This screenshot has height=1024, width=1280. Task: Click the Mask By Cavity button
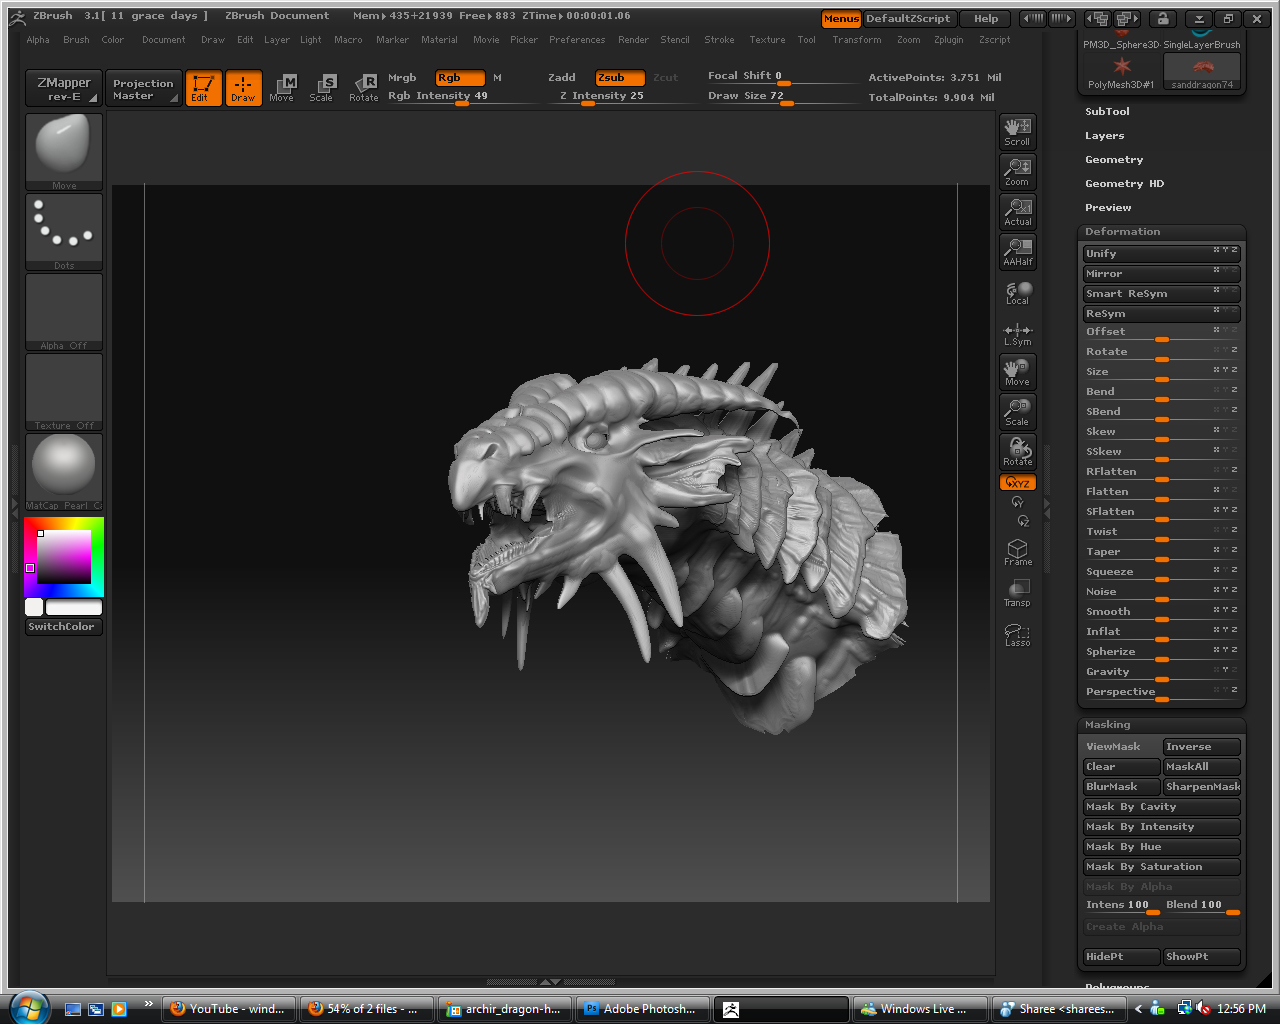[x=1162, y=807]
